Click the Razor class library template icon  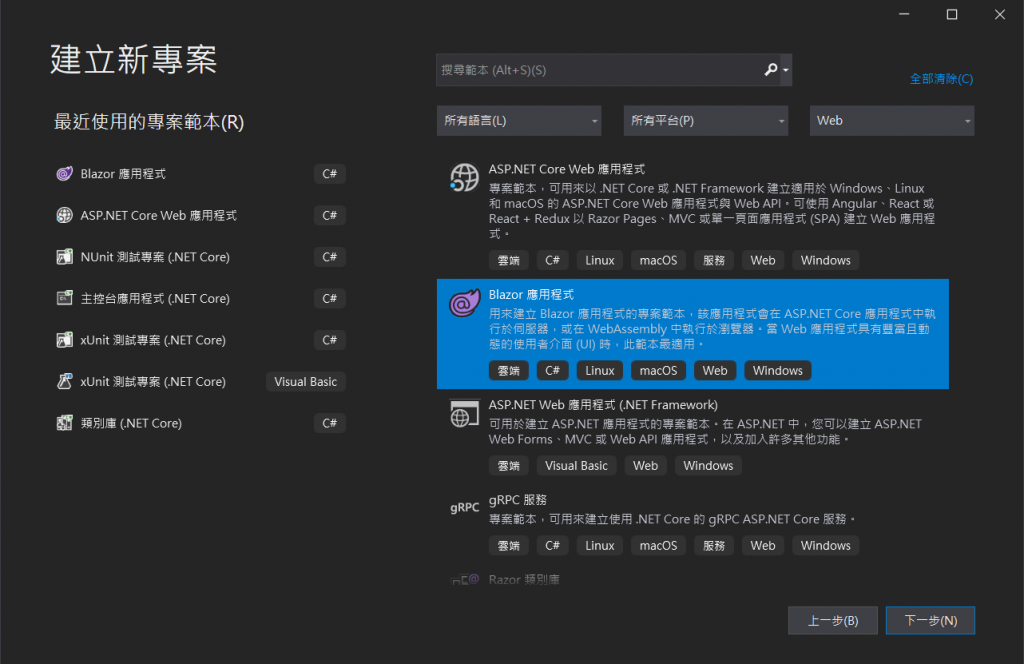coord(464,579)
